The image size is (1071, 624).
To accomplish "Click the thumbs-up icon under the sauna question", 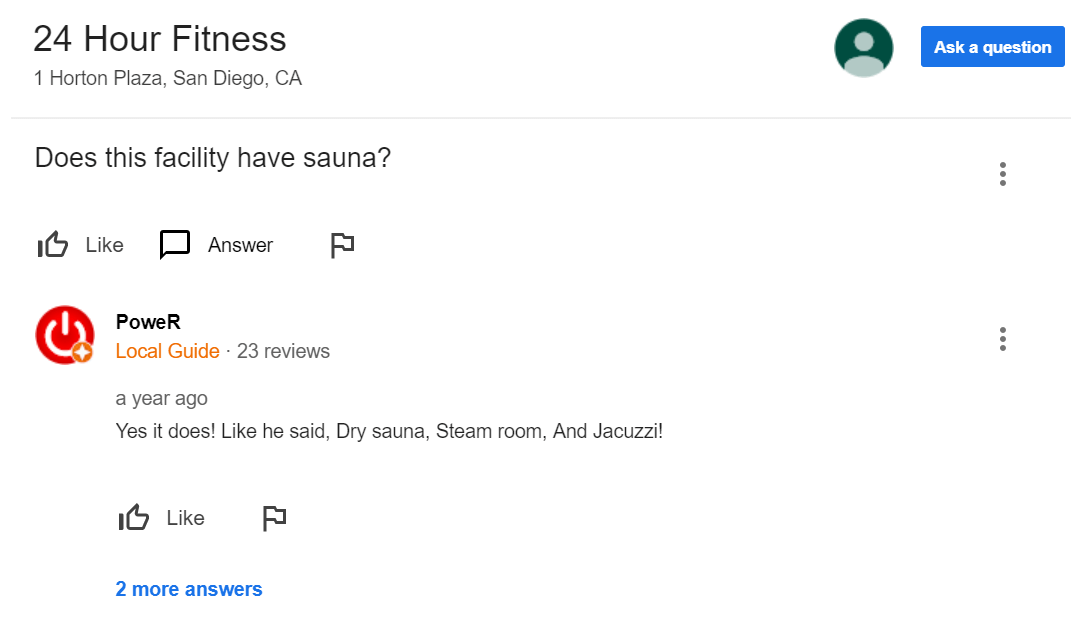I will (52, 245).
